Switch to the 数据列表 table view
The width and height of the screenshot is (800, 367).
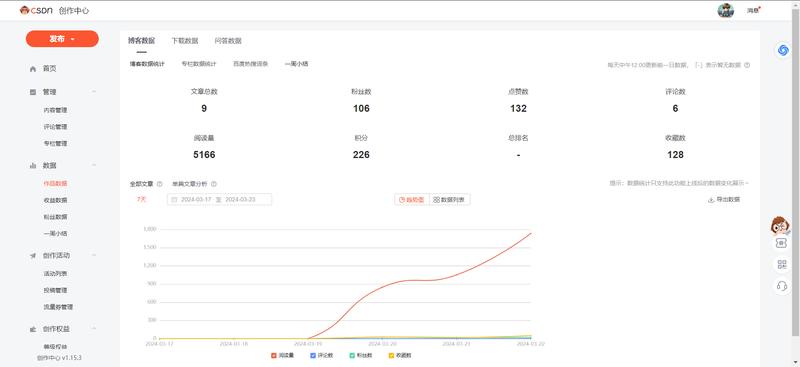pos(449,200)
